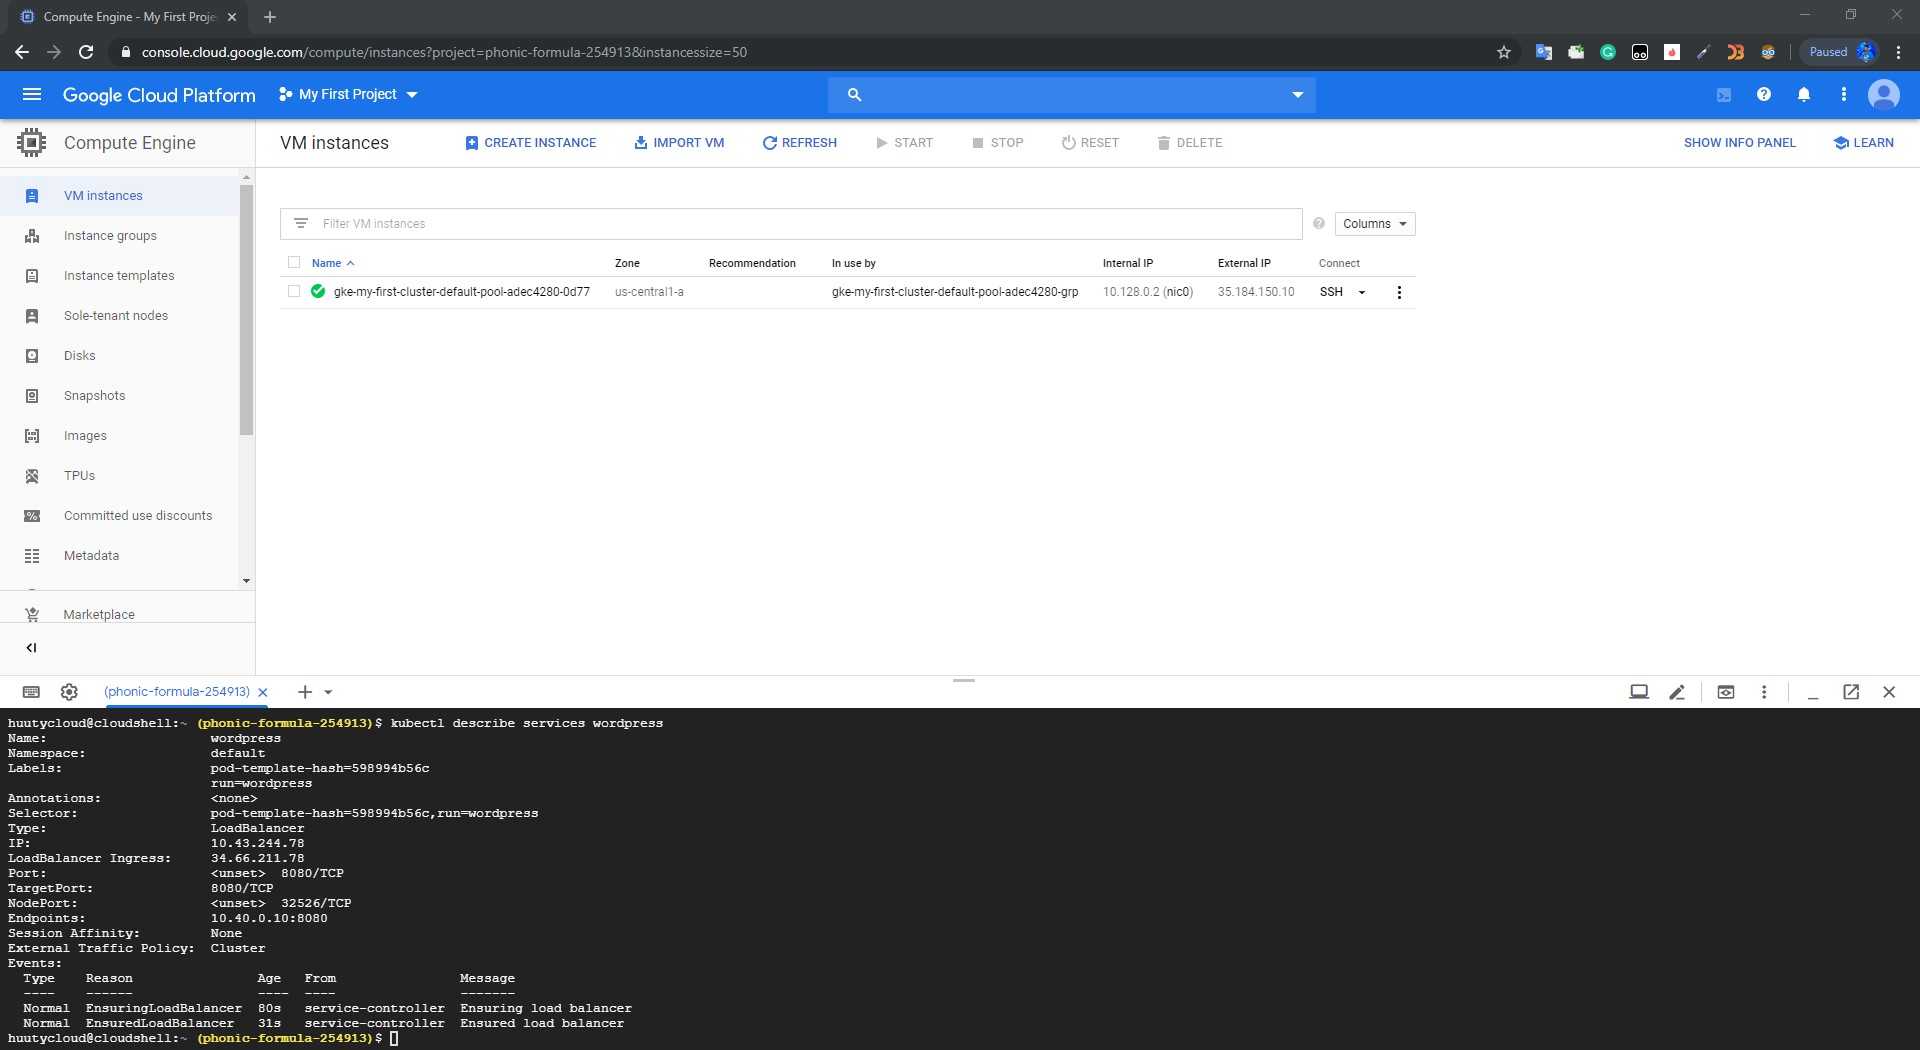Select all VM instances checkbox

coord(294,263)
